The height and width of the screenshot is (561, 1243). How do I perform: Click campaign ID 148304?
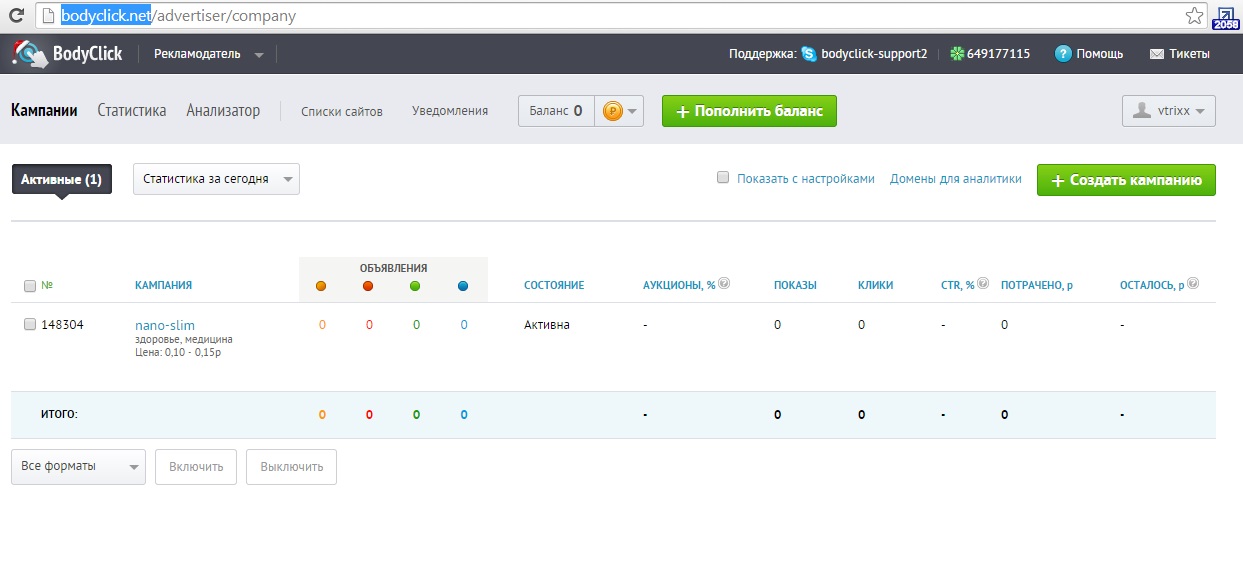pyautogui.click(x=63, y=325)
